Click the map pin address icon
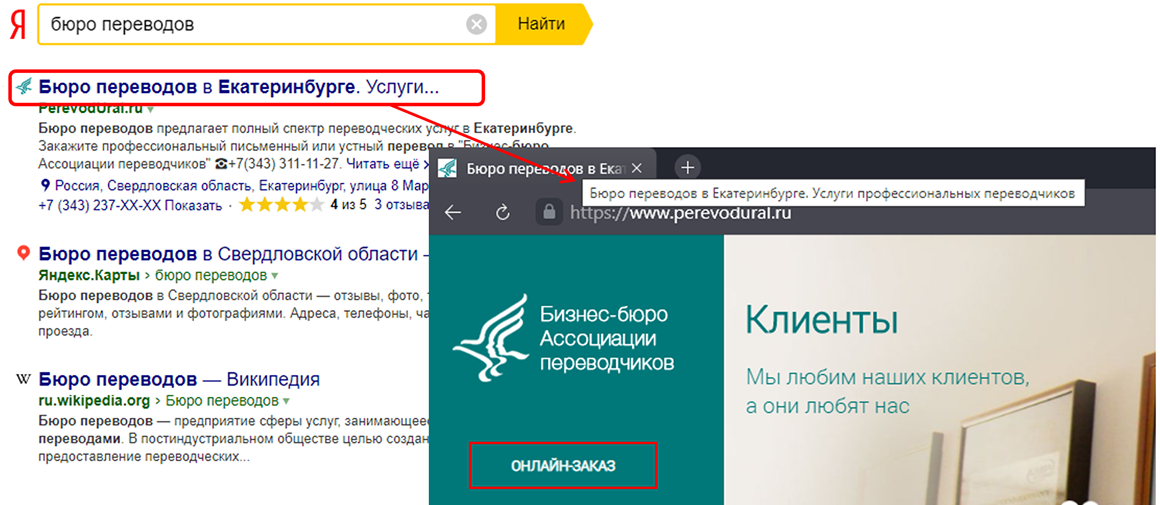The image size is (1160, 505). (45, 186)
